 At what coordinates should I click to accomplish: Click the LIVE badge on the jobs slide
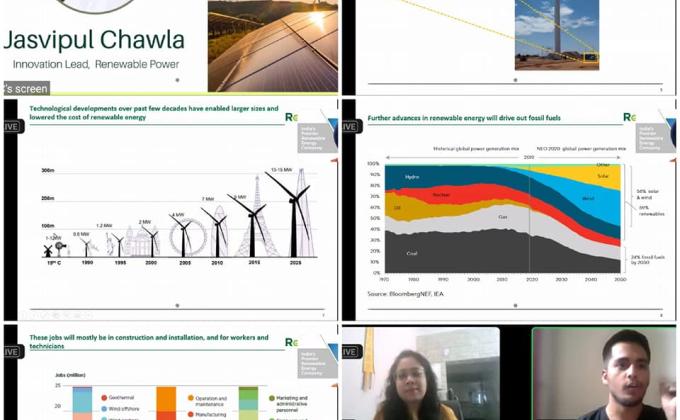(x=9, y=351)
